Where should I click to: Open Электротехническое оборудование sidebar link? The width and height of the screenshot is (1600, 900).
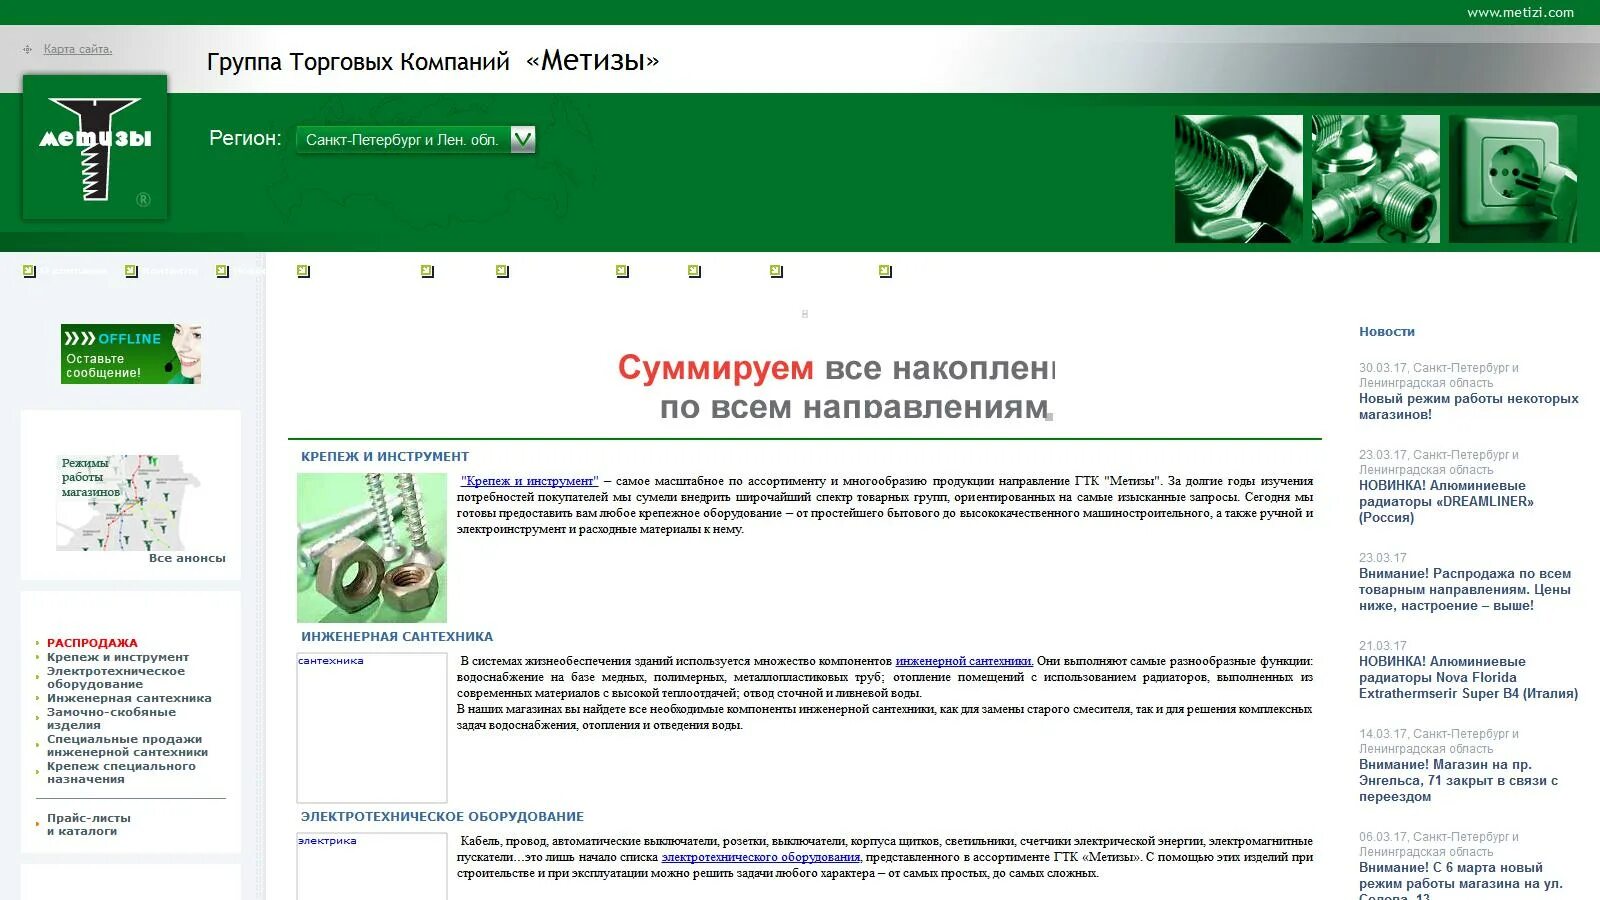(116, 678)
